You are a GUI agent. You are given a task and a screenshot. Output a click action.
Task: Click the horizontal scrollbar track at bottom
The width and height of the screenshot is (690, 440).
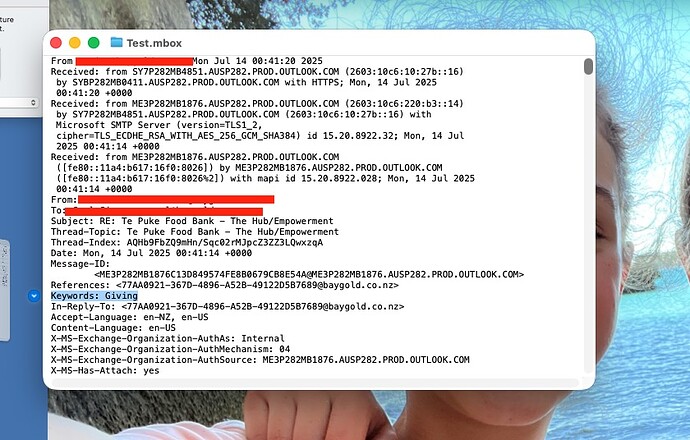tap(315, 383)
